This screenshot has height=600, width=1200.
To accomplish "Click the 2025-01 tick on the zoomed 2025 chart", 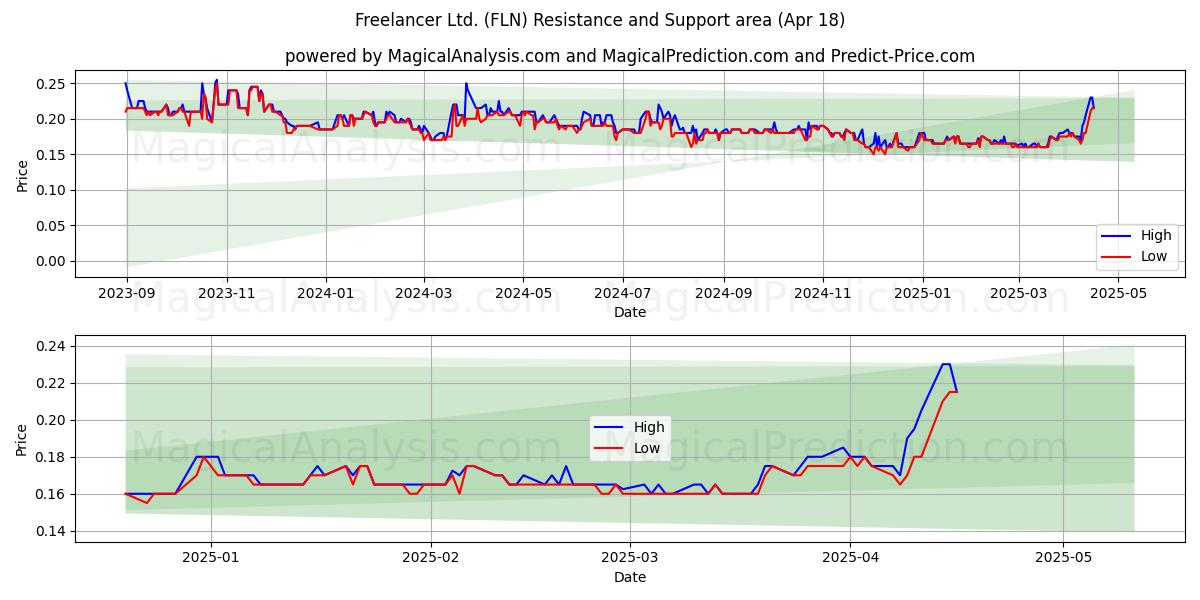I will pyautogui.click(x=211, y=559).
